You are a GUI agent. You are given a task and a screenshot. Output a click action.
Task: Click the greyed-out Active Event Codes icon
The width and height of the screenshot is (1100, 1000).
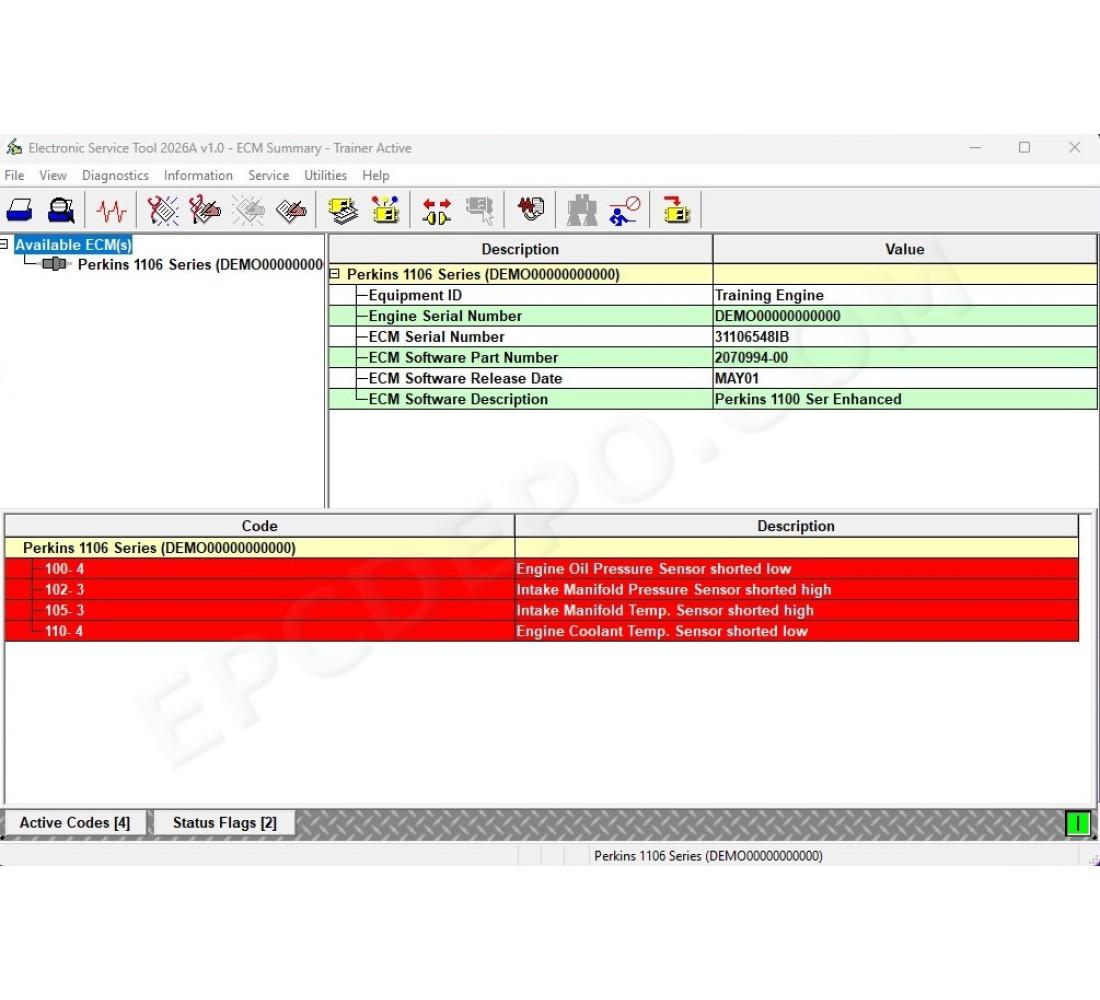[x=248, y=210]
